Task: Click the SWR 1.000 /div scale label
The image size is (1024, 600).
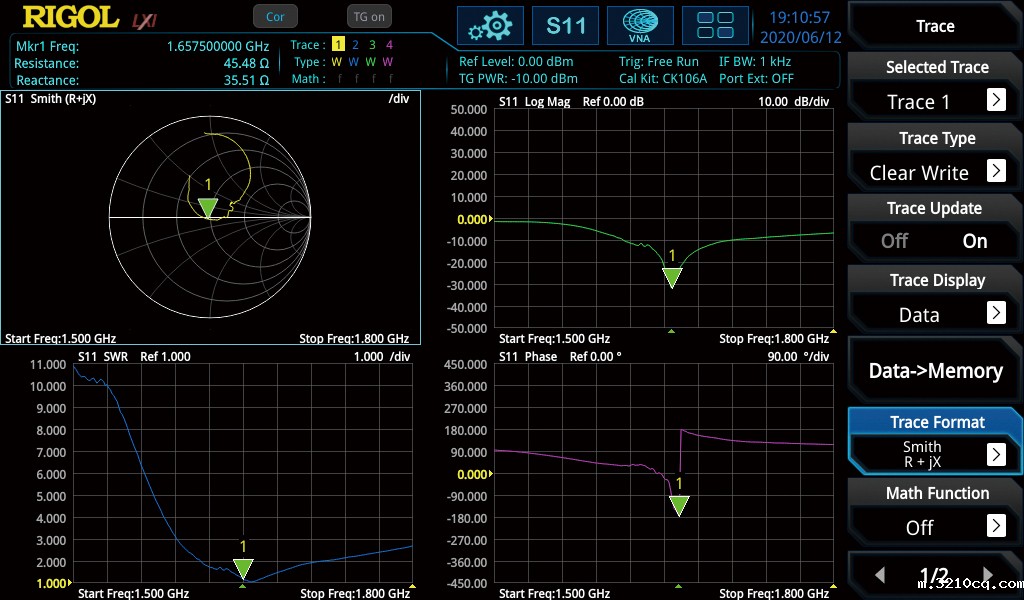Action: [x=382, y=356]
